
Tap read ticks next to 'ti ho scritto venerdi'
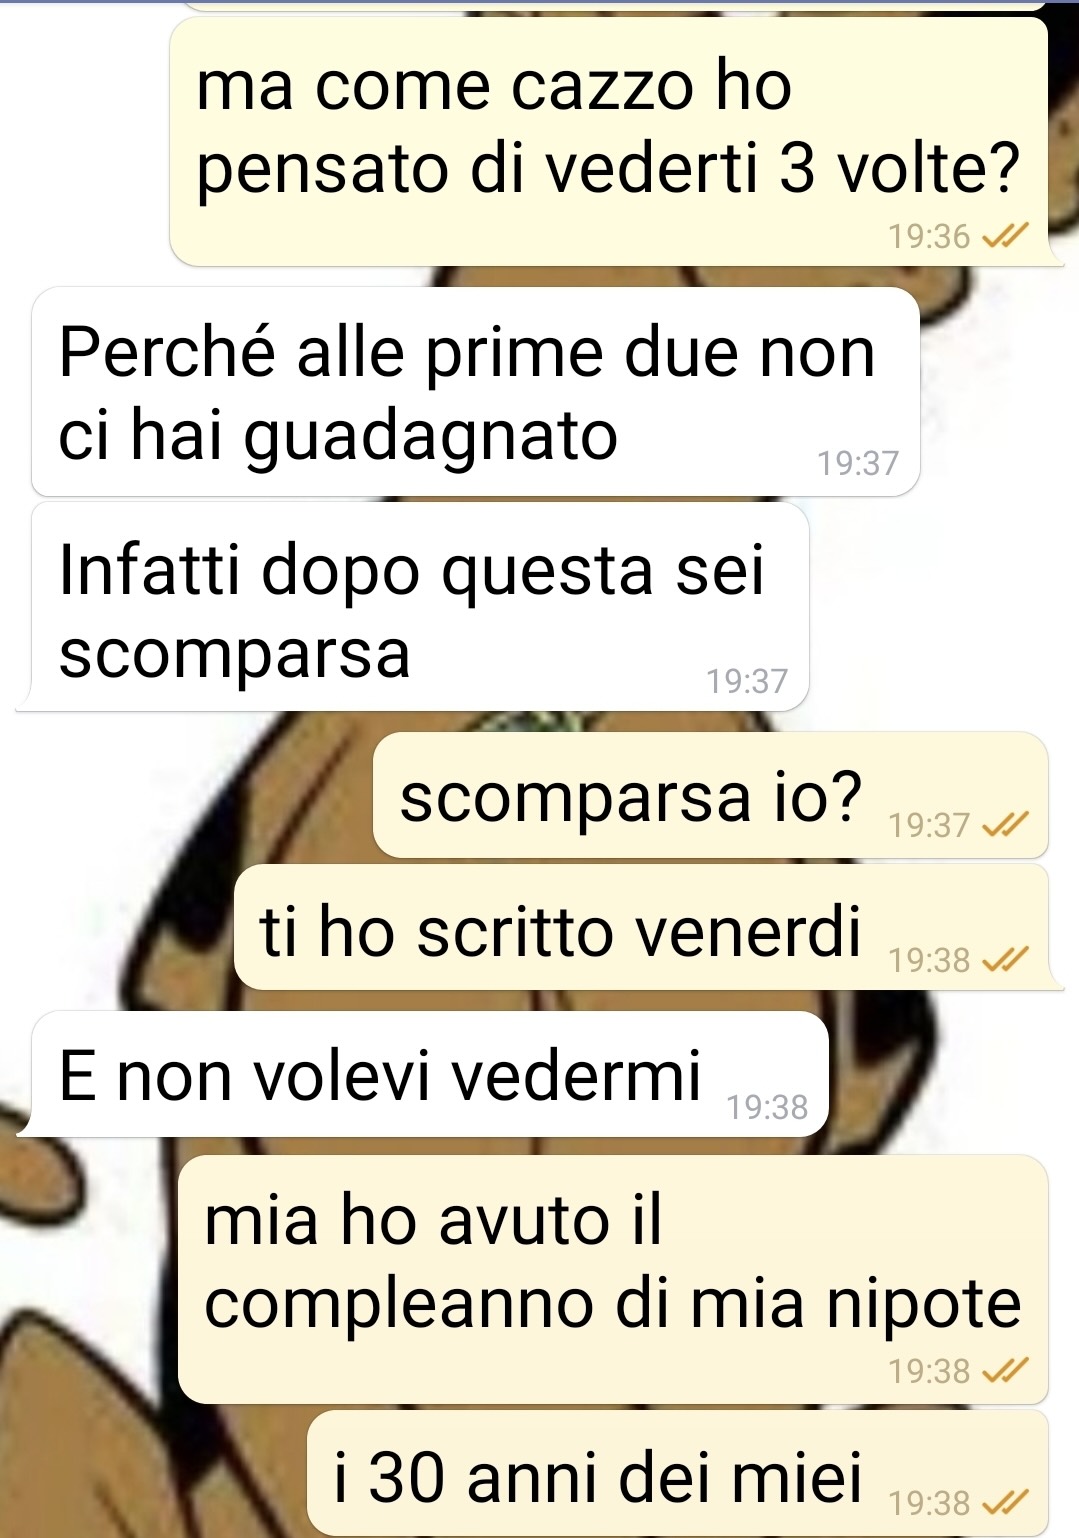pyautogui.click(x=1005, y=960)
